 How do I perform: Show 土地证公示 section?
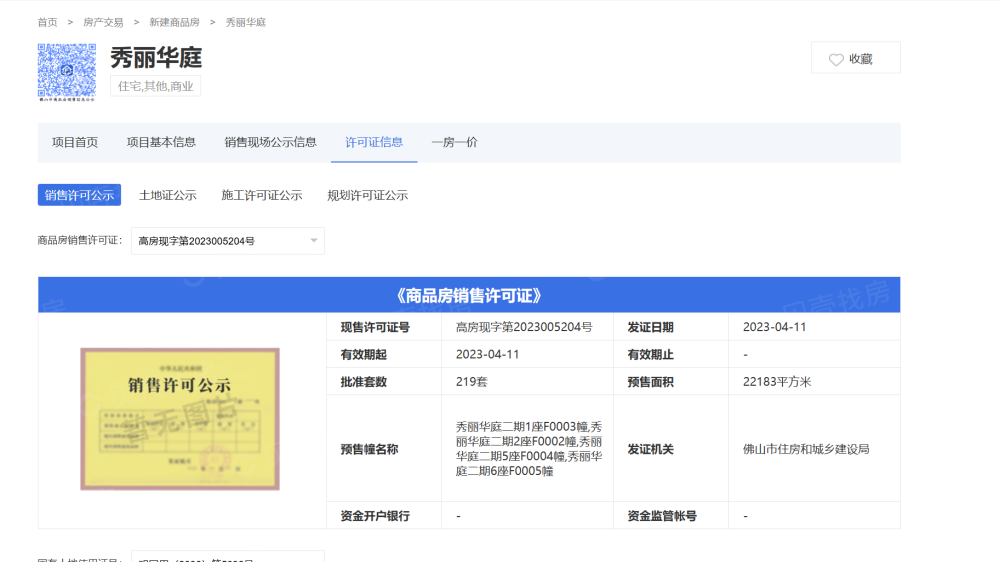point(168,195)
